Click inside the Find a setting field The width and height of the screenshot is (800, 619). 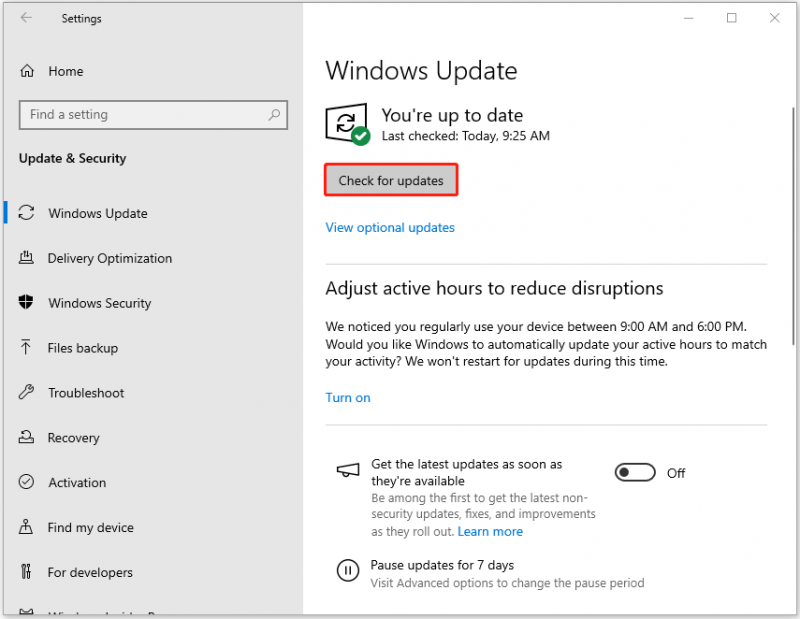click(153, 115)
